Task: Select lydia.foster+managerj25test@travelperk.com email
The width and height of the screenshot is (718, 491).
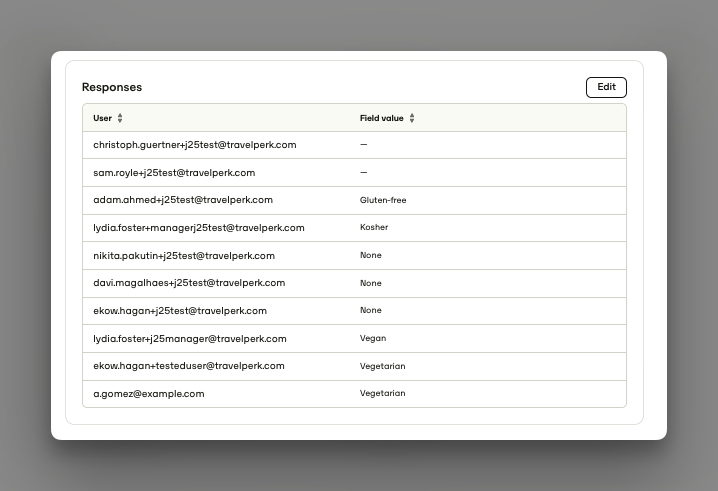Action: click(x=199, y=228)
